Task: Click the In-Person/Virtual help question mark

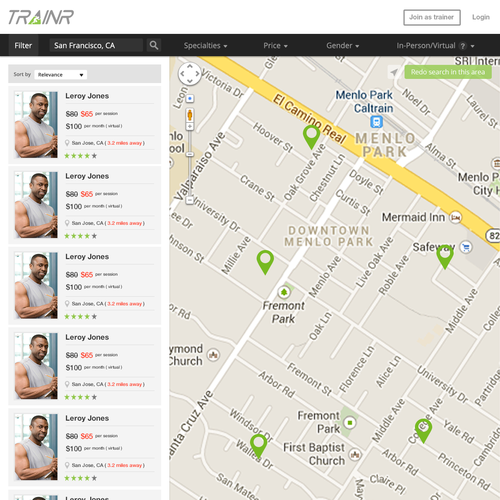Action: tap(463, 46)
